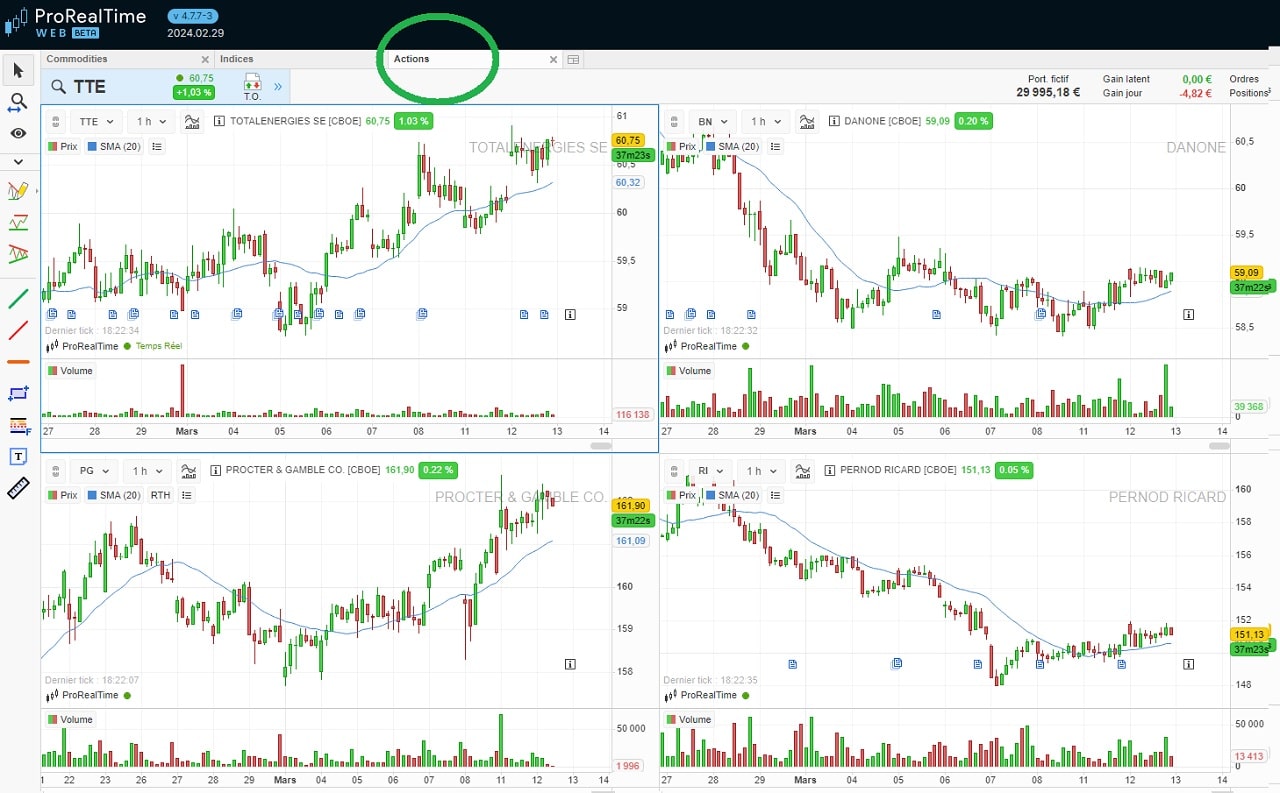Select the Fibonacci levels tool
Screen dimensions: 1280x793
tap(18, 425)
